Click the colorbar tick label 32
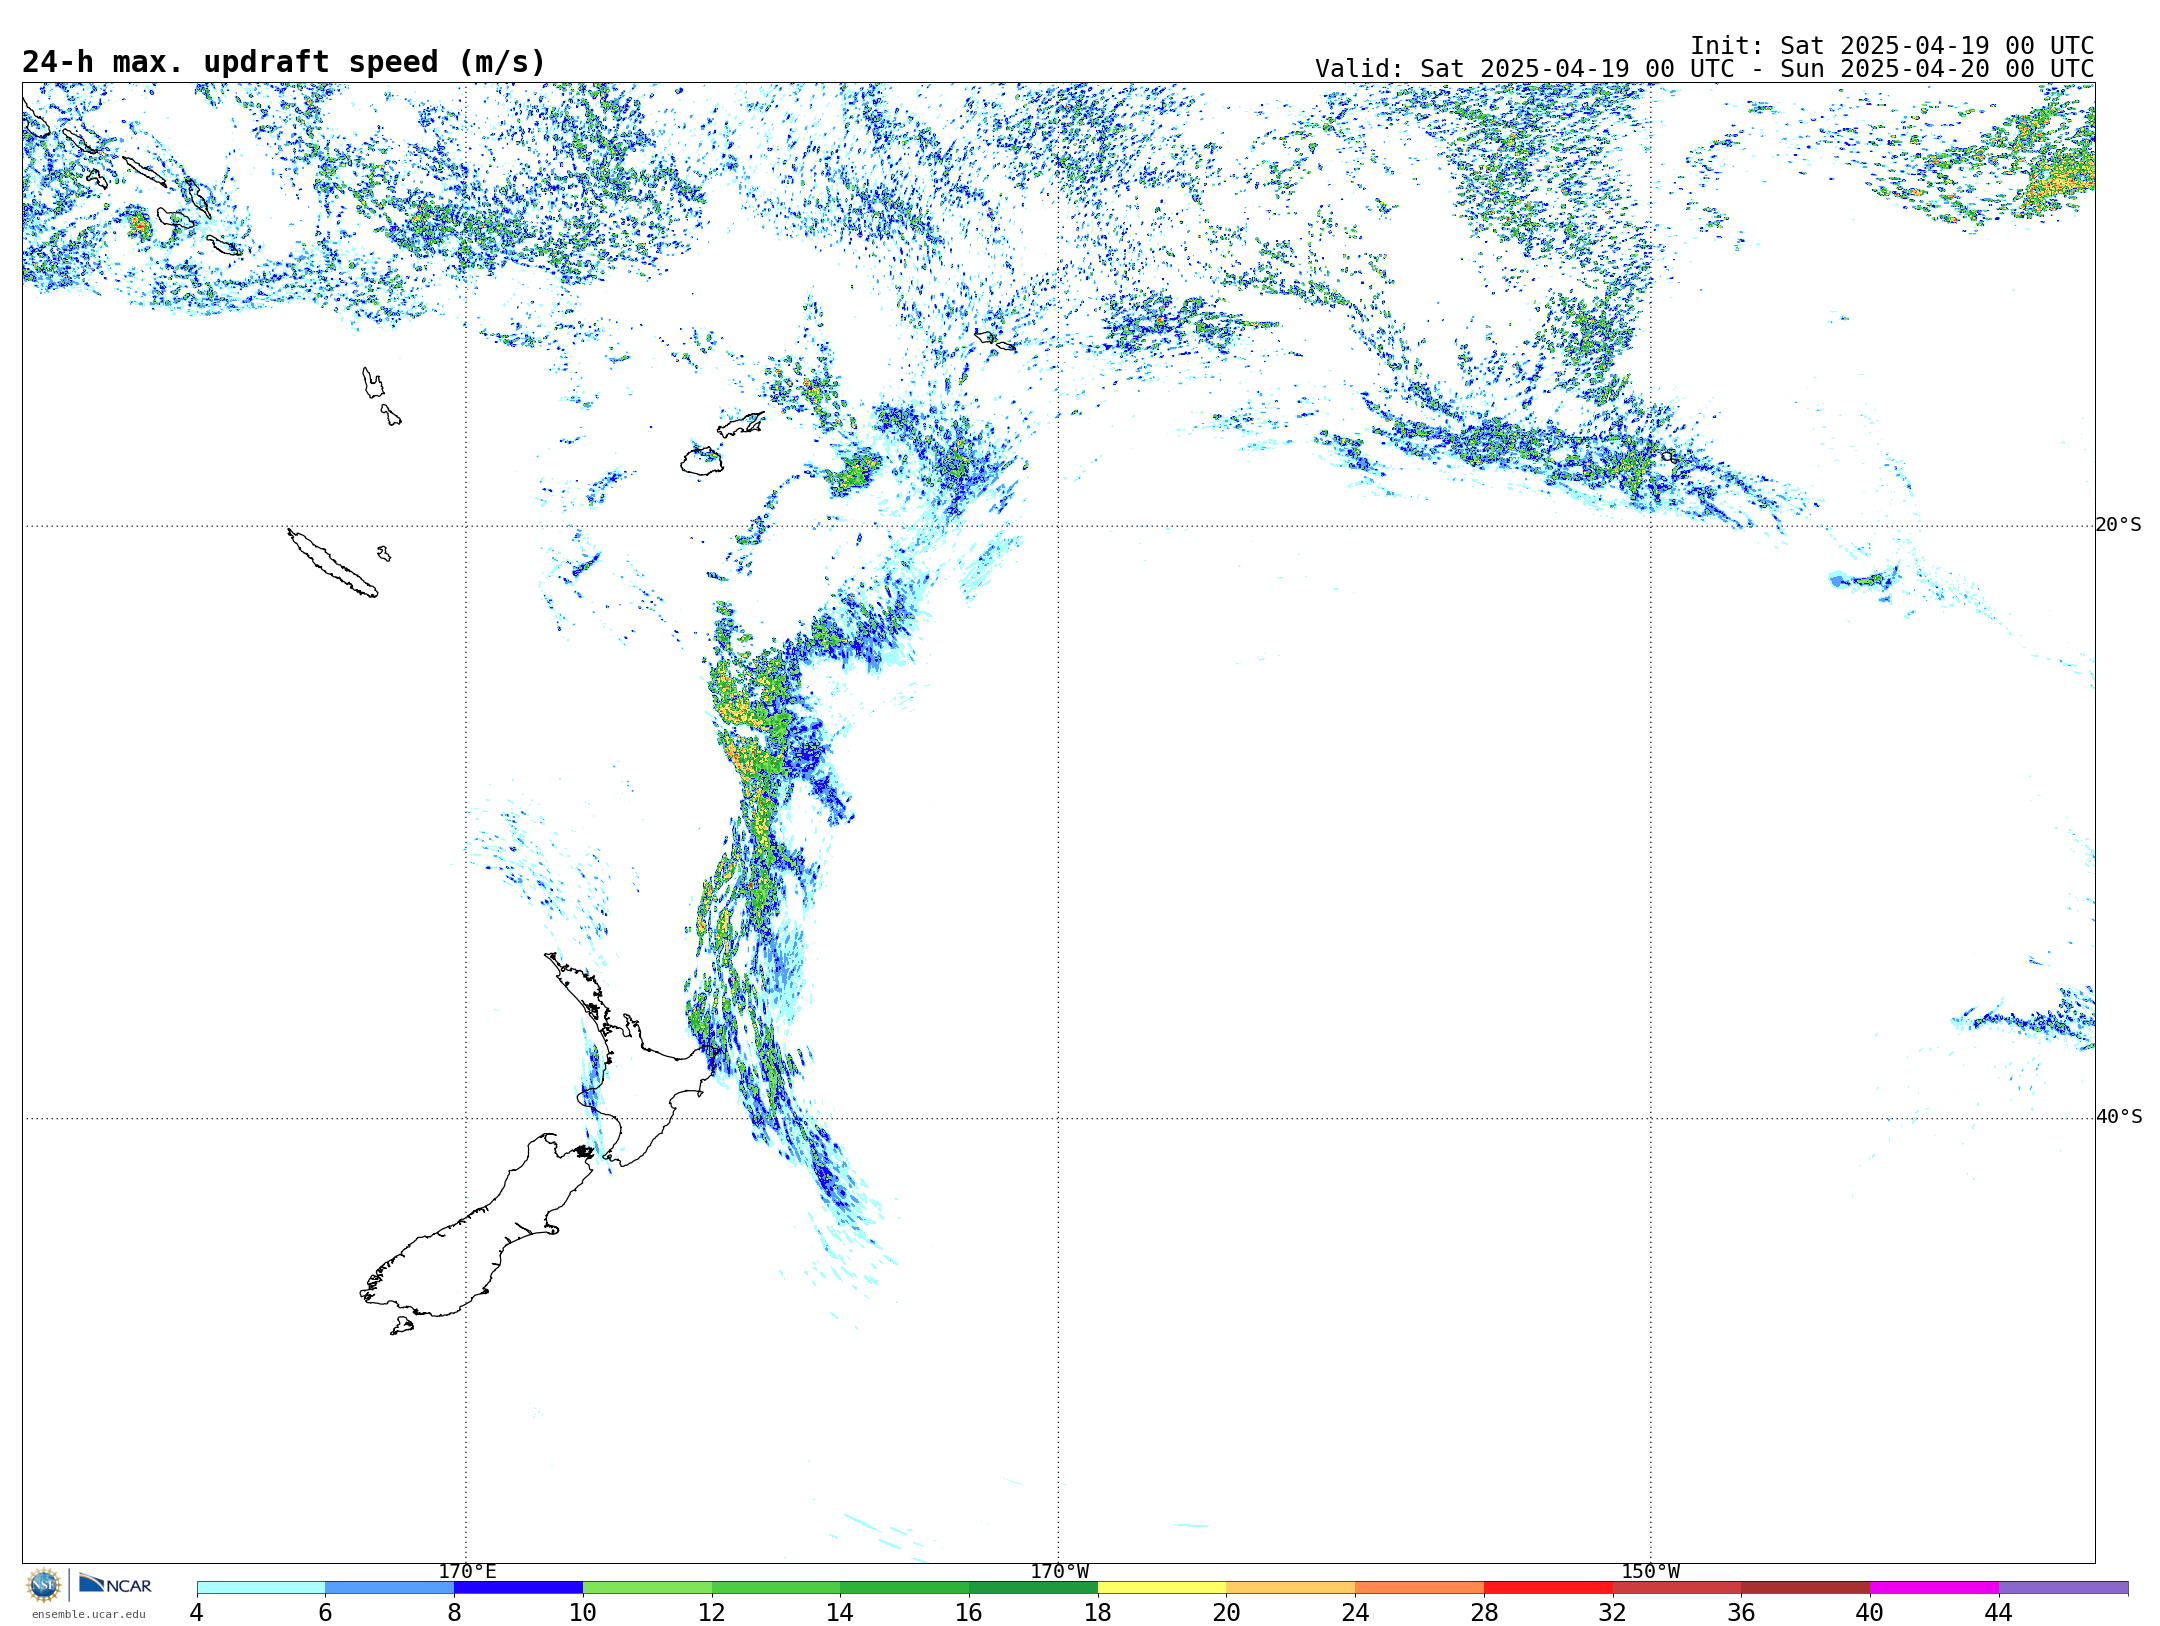This screenshot has width=2160, height=1626. 1613,1612
